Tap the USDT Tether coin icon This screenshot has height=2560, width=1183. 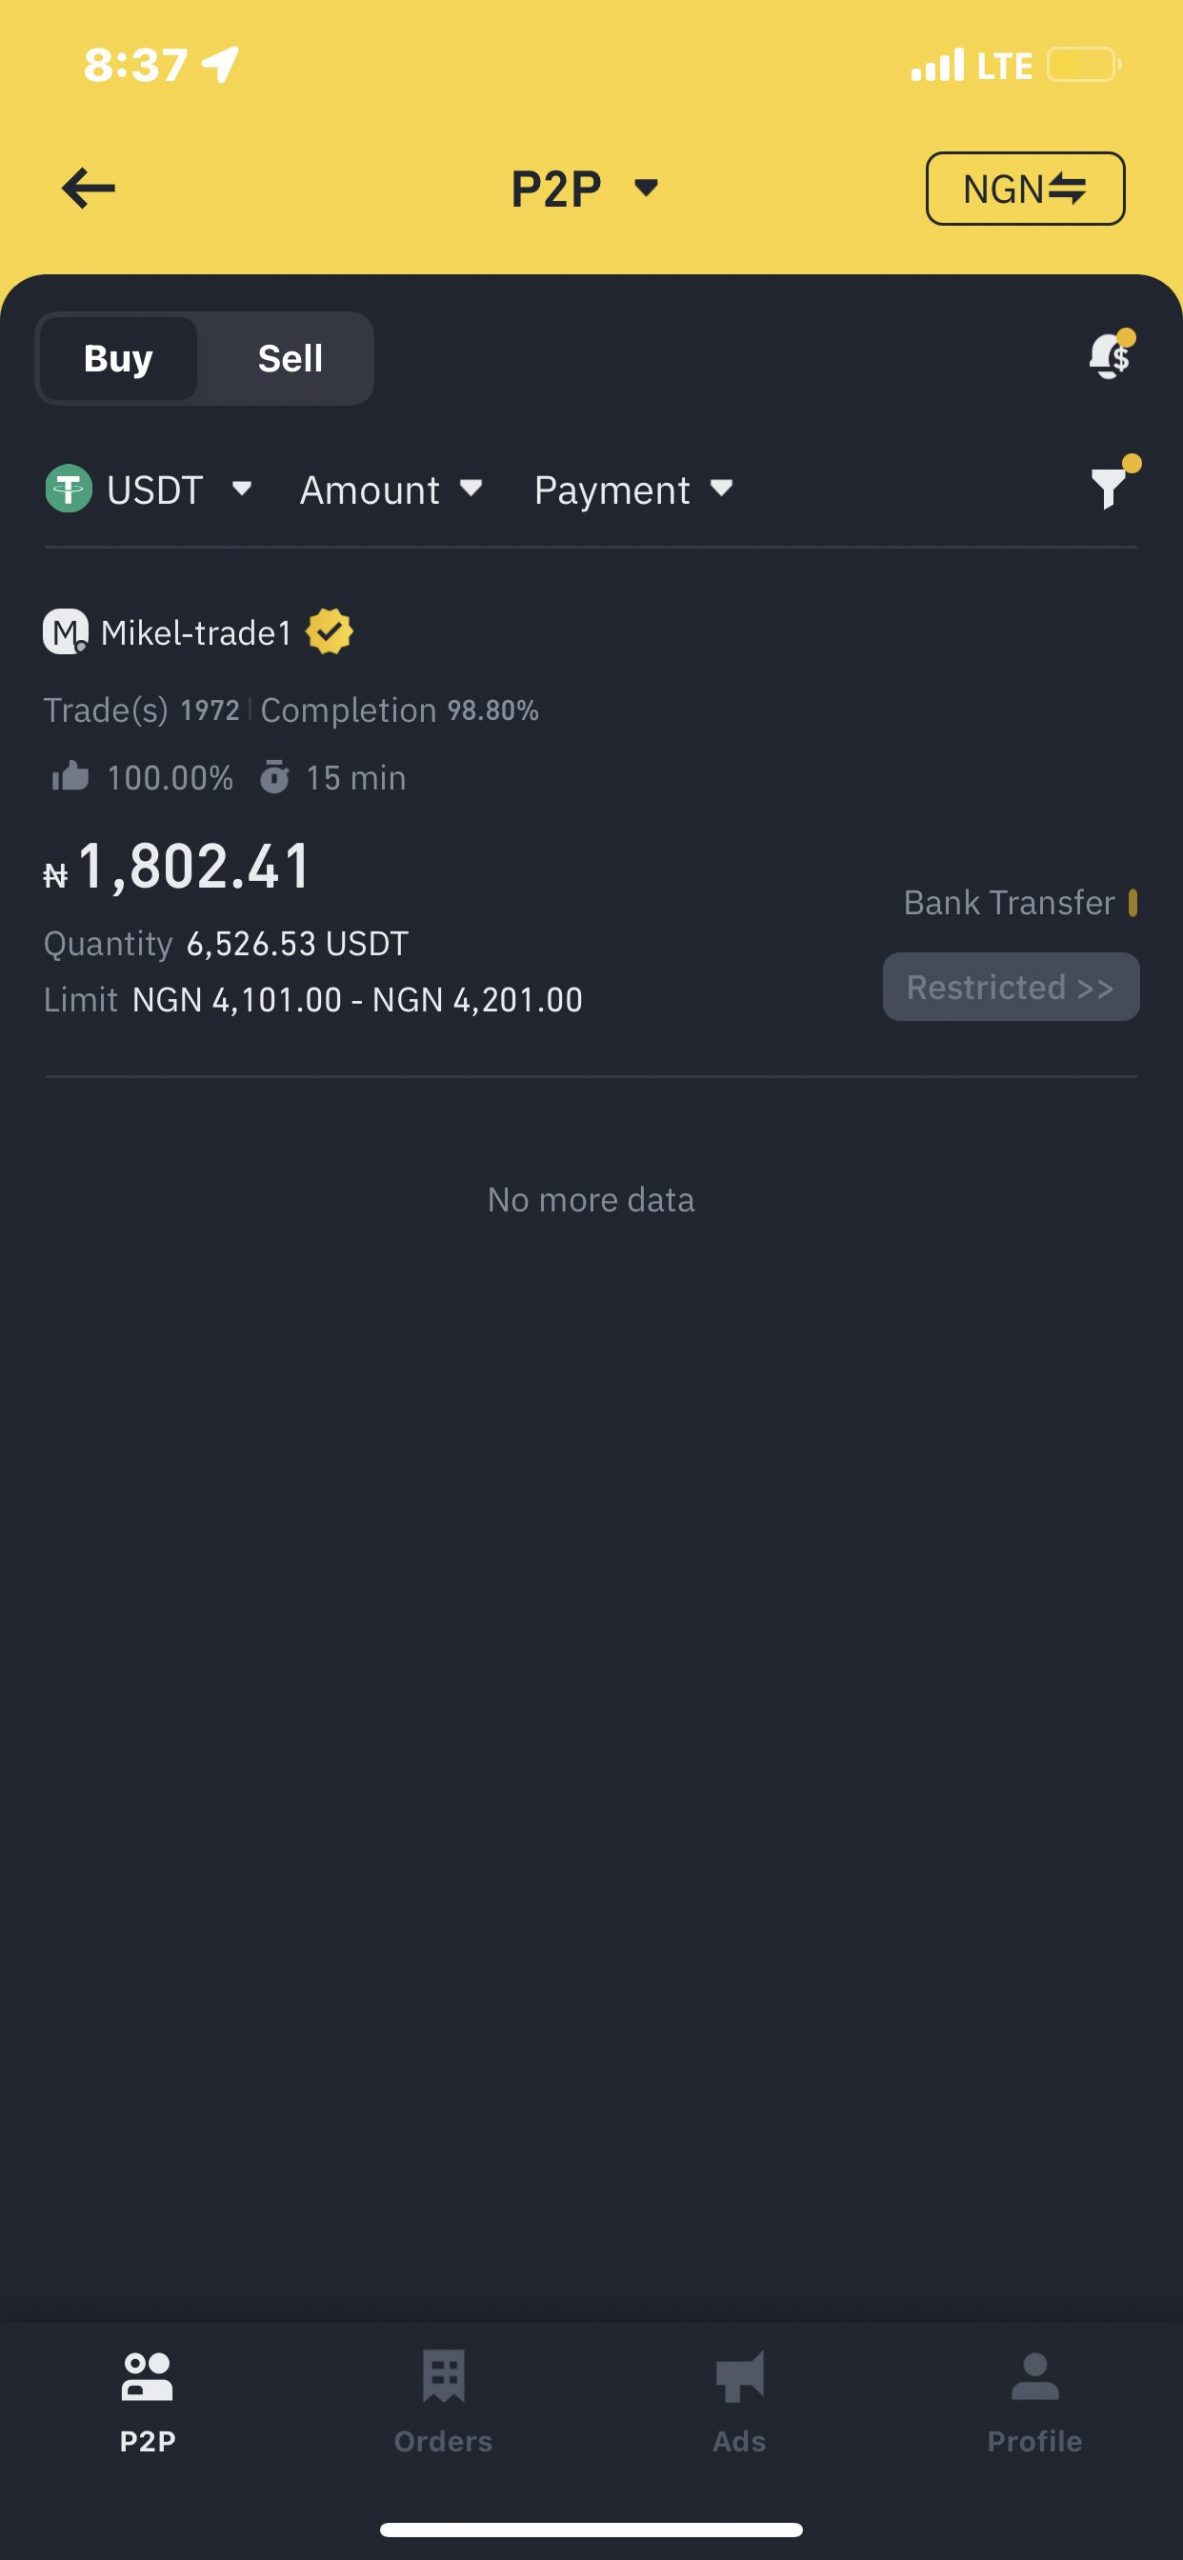tap(69, 490)
